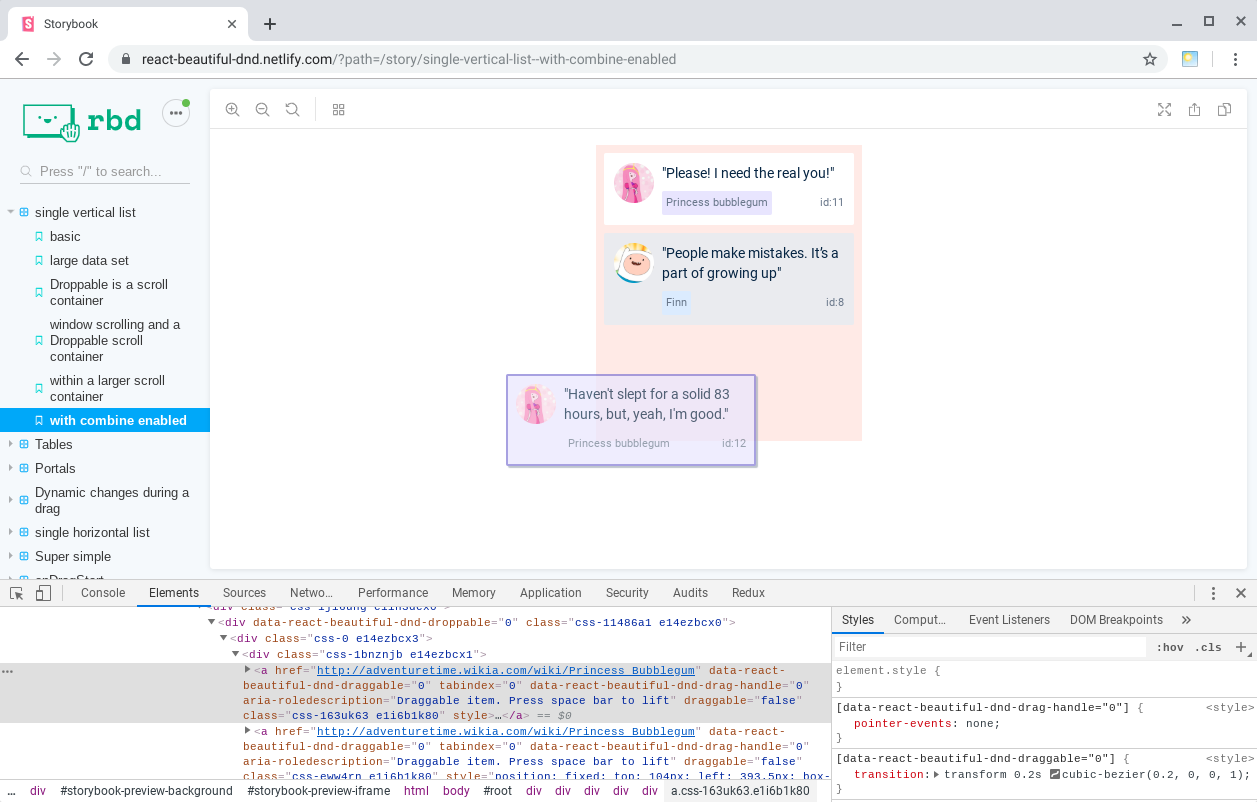Activate the DevTools inspect element picker
The image size is (1257, 802).
pos(17,593)
